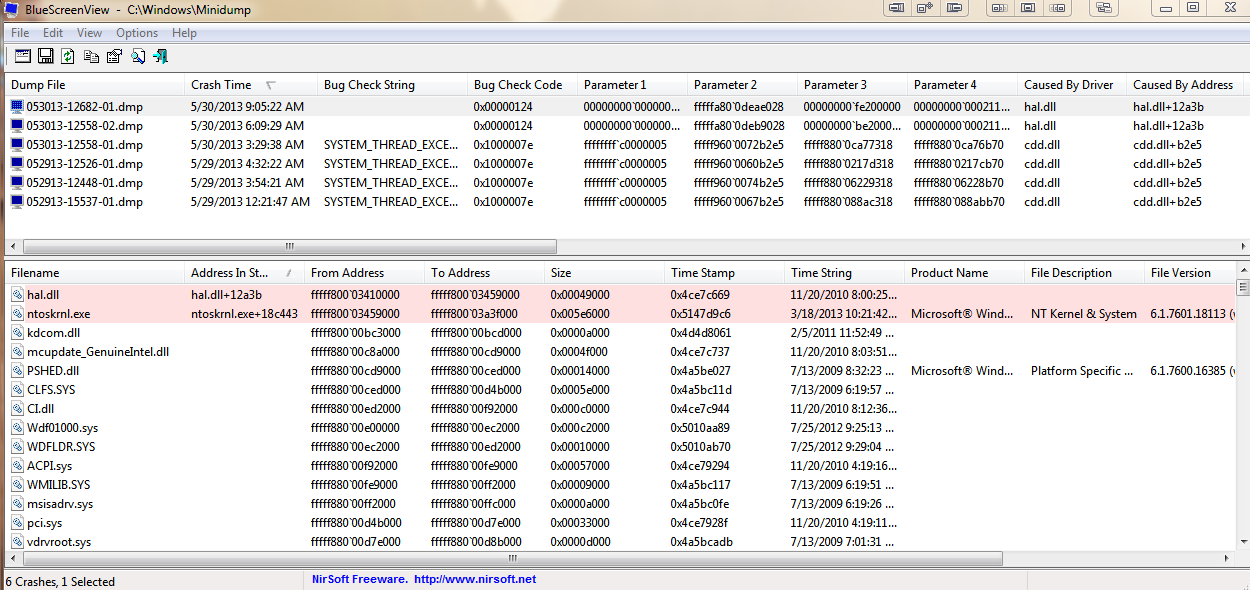Select the 052913-15537-01.dmp dump icon
Screen dimensions: 1250x590
click(x=17, y=201)
